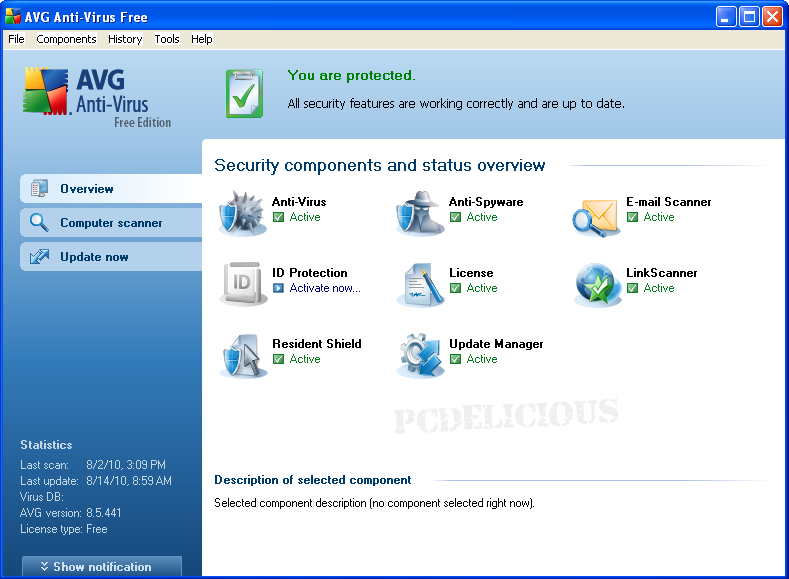
Task: Click Anti-Spyware active status checkmark
Action: click(x=455, y=217)
